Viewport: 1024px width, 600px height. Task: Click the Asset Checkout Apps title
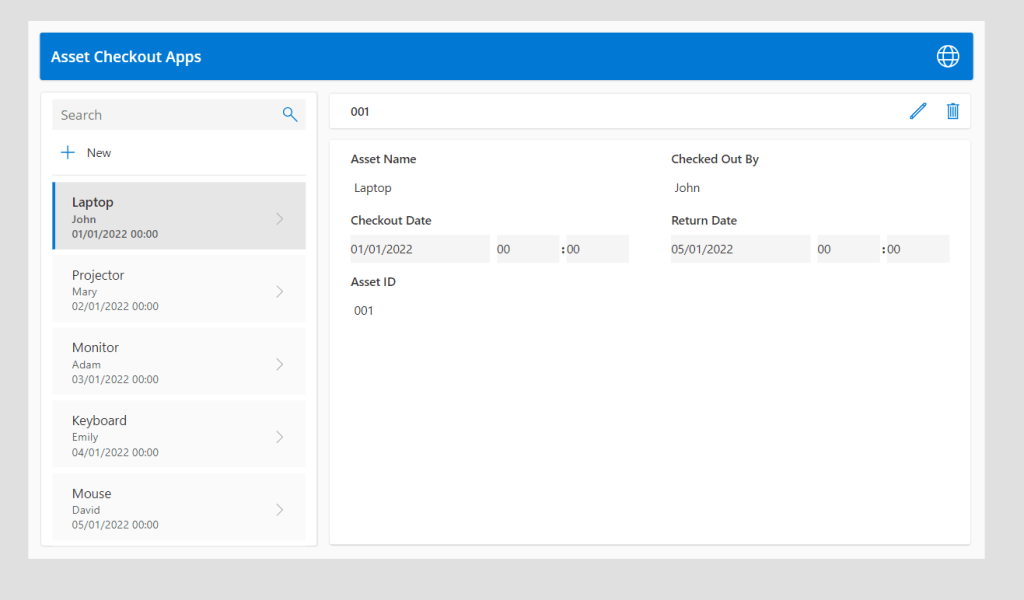[126, 57]
